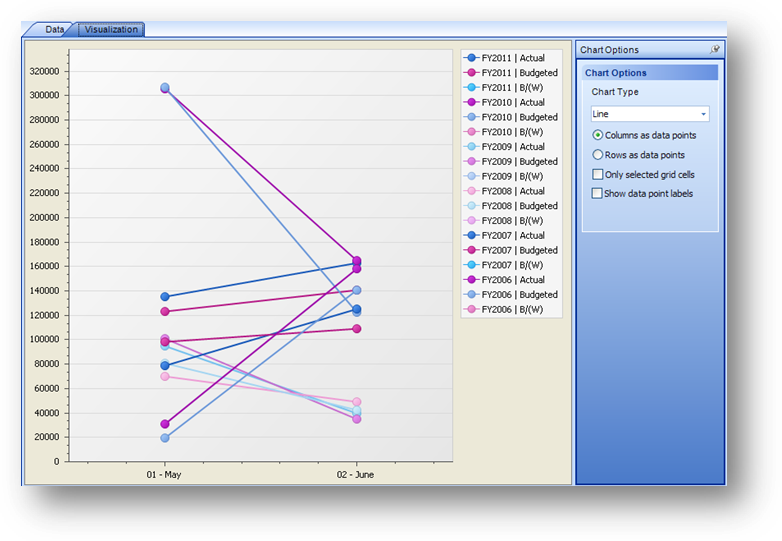The height and width of the screenshot is (541, 782).
Task: Click the Chart Options panel title bar
Action: (x=650, y=49)
